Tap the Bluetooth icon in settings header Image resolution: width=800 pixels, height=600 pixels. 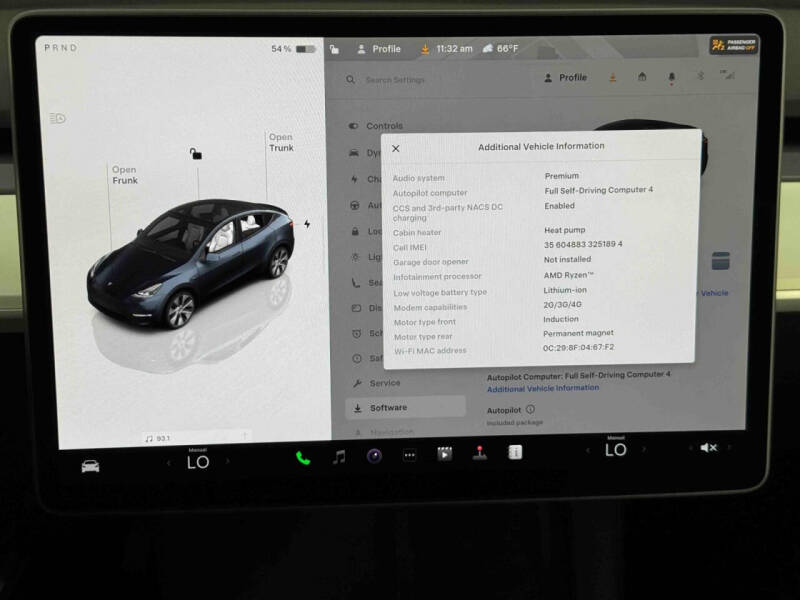(701, 76)
